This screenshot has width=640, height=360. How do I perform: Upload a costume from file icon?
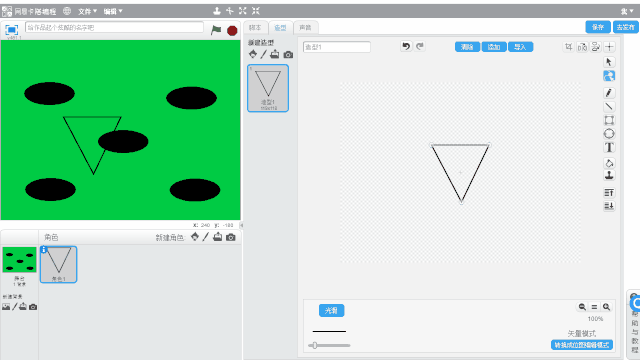pyautogui.click(x=275, y=54)
